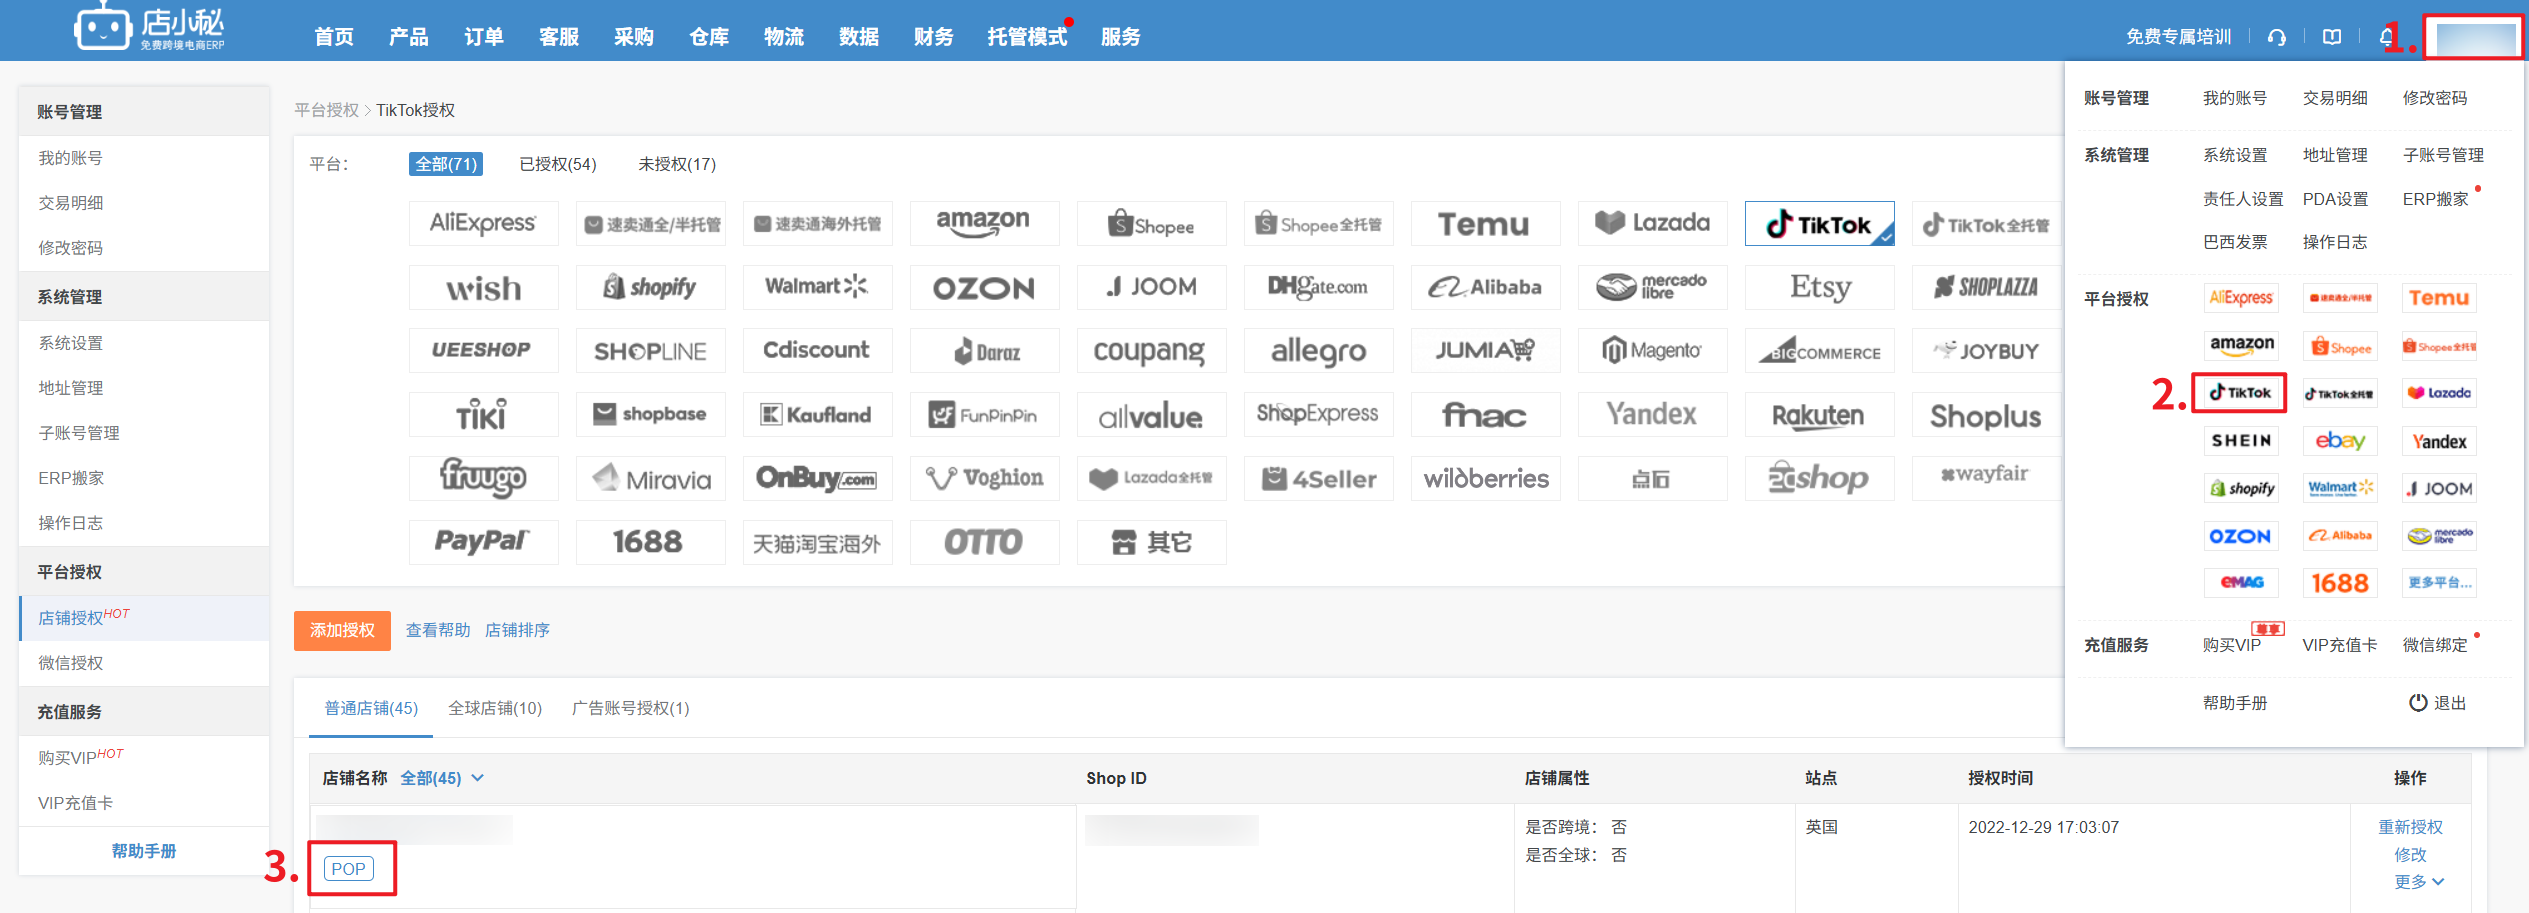Viewport: 2529px width, 913px height.
Task: Open 巴西发票 in the dropdown panel
Action: pyautogui.click(x=2235, y=242)
